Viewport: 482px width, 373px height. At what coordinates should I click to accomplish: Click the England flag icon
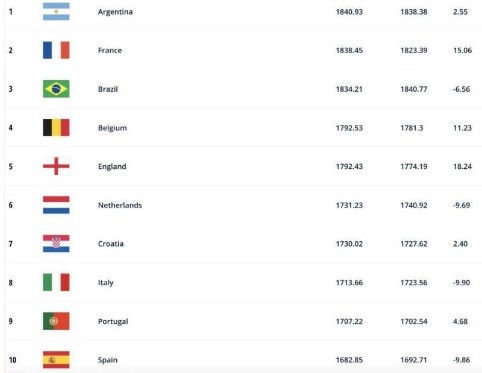(x=56, y=166)
